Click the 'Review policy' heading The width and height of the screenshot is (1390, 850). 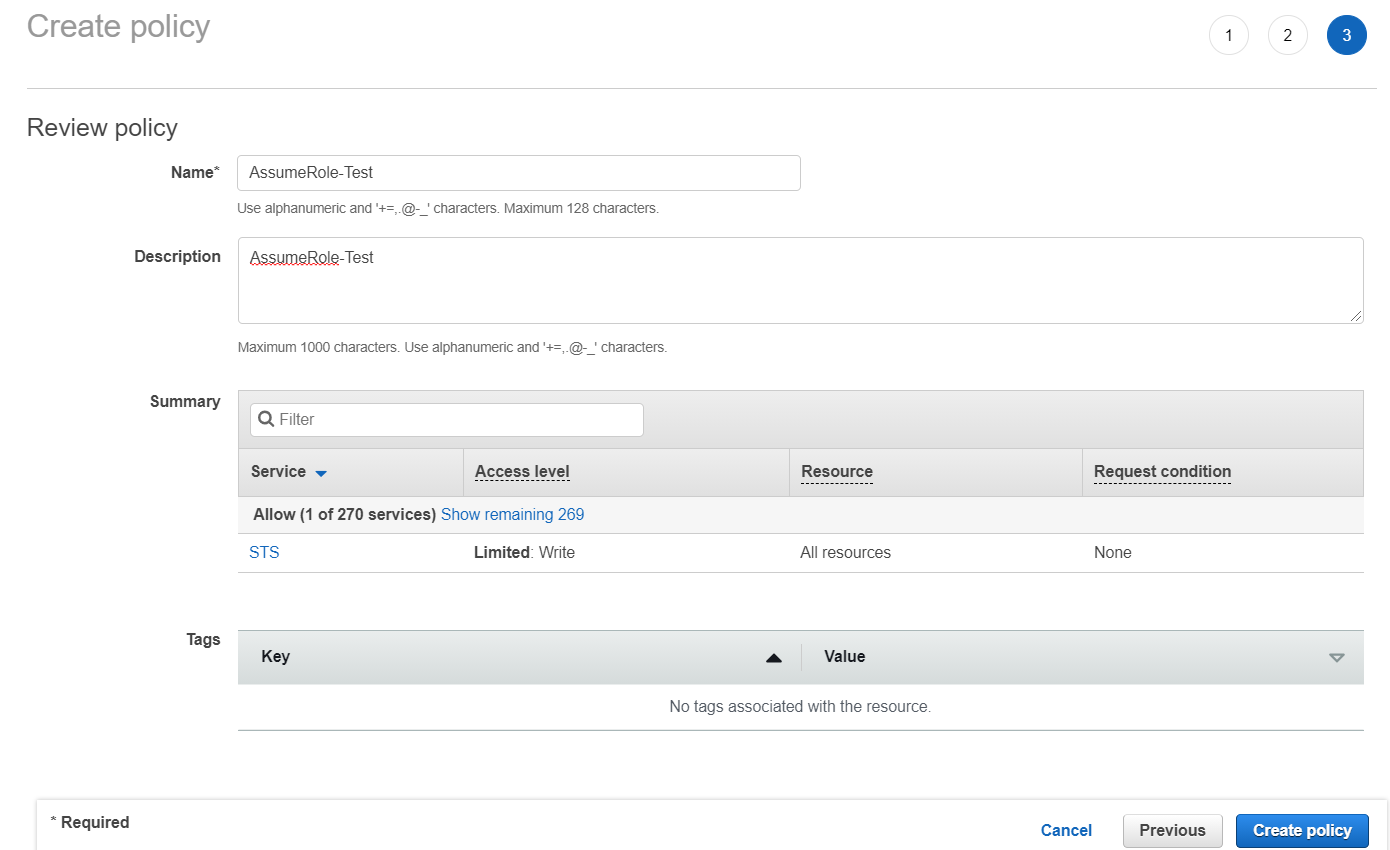pyautogui.click(x=102, y=127)
